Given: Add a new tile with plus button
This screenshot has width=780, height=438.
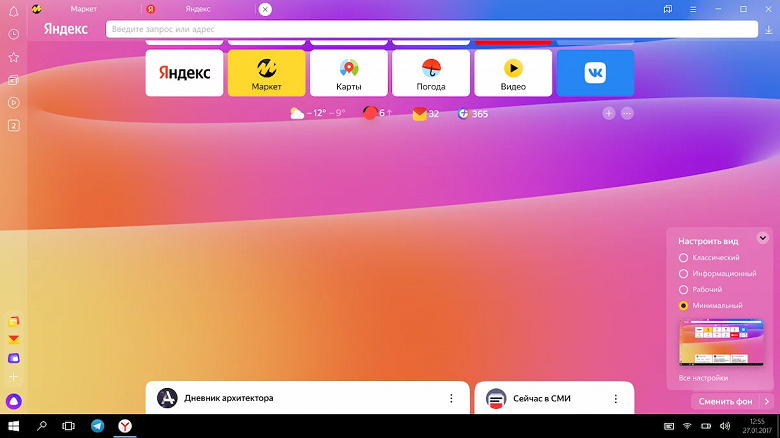Looking at the screenshot, I should (608, 114).
